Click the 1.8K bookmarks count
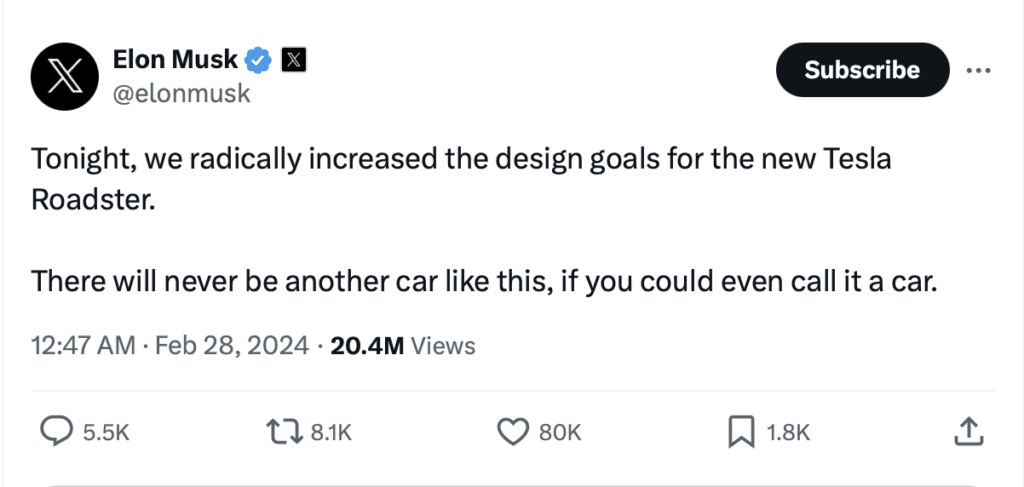 (787, 432)
